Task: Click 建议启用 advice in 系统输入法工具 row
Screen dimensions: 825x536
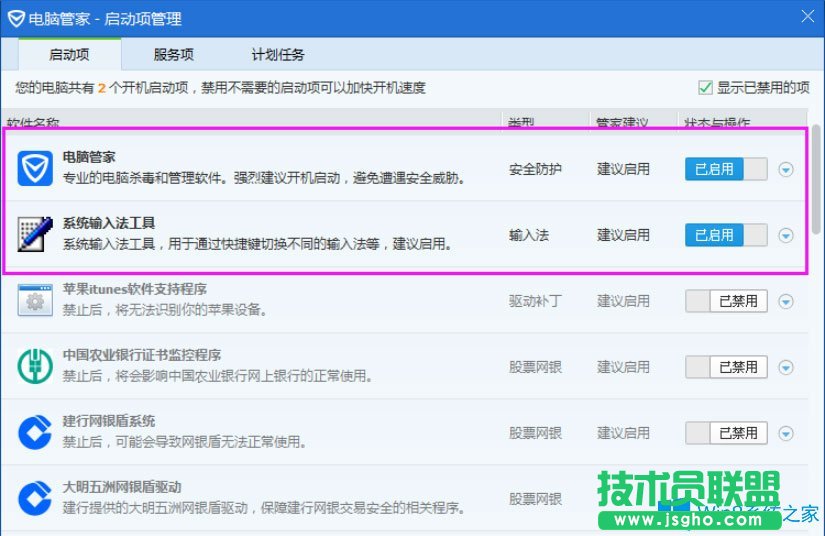Action: [623, 235]
